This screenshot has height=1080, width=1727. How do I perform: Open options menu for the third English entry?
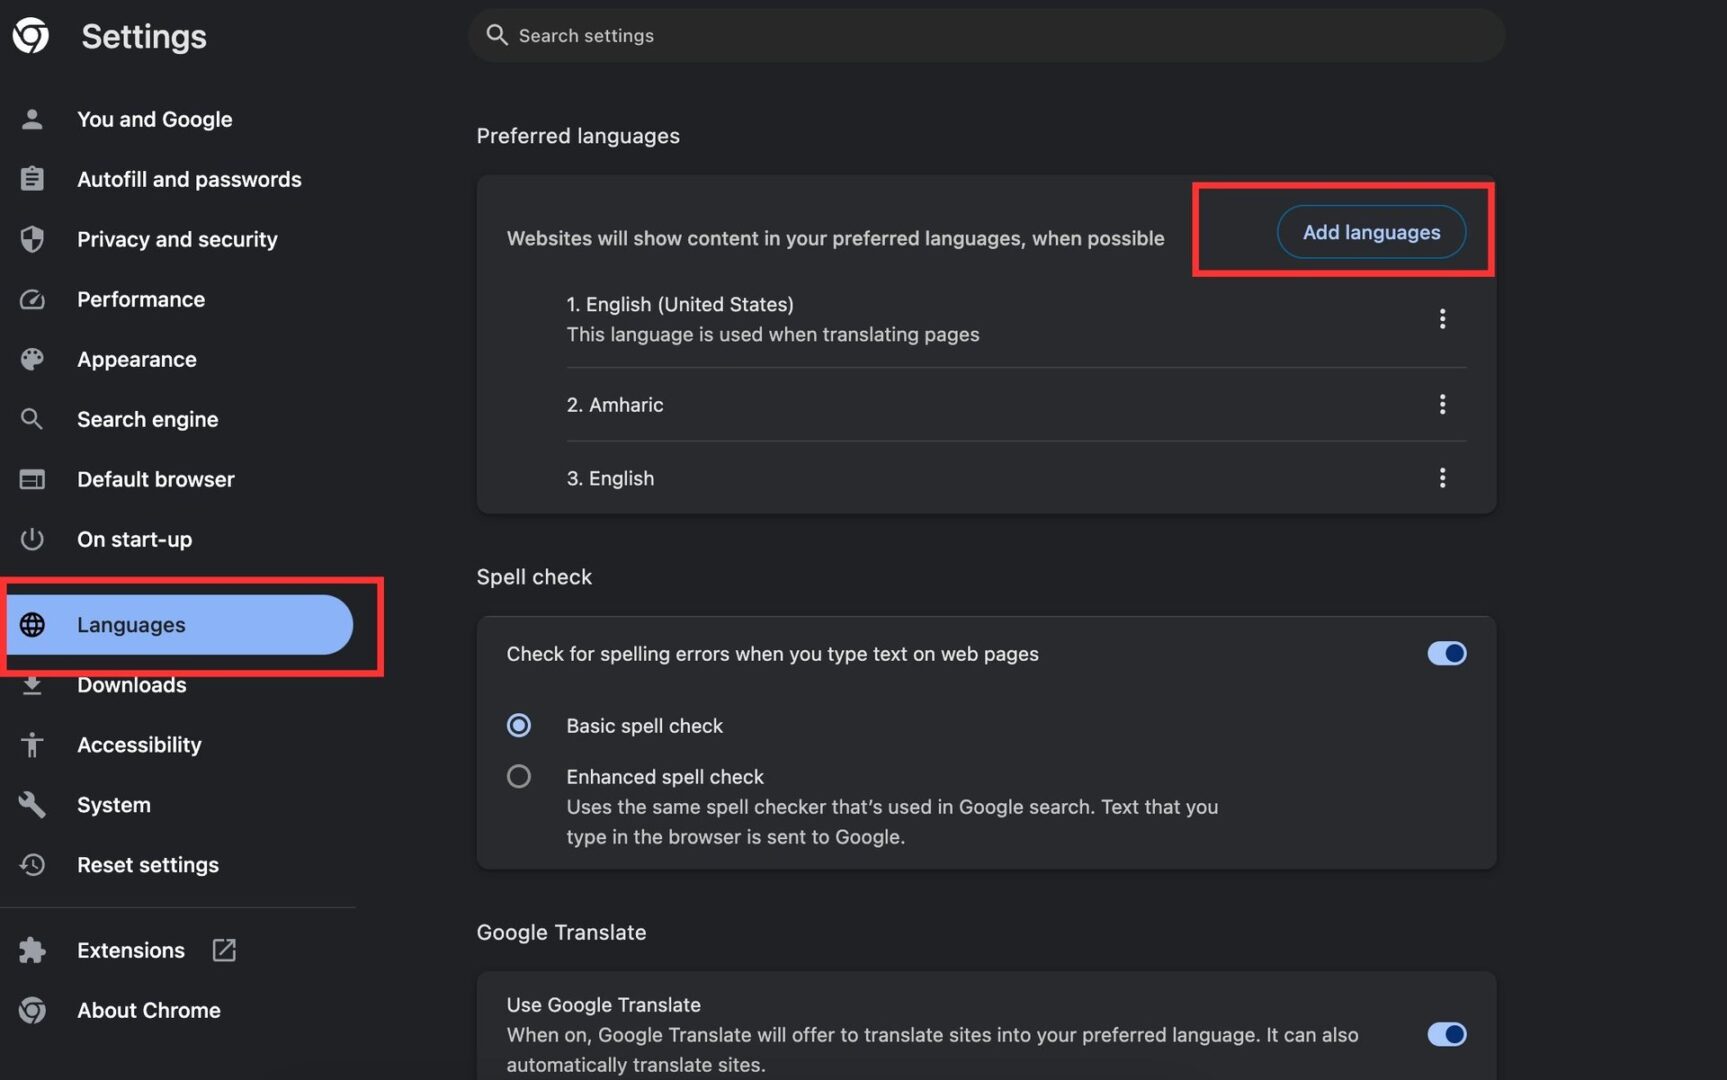pos(1443,478)
